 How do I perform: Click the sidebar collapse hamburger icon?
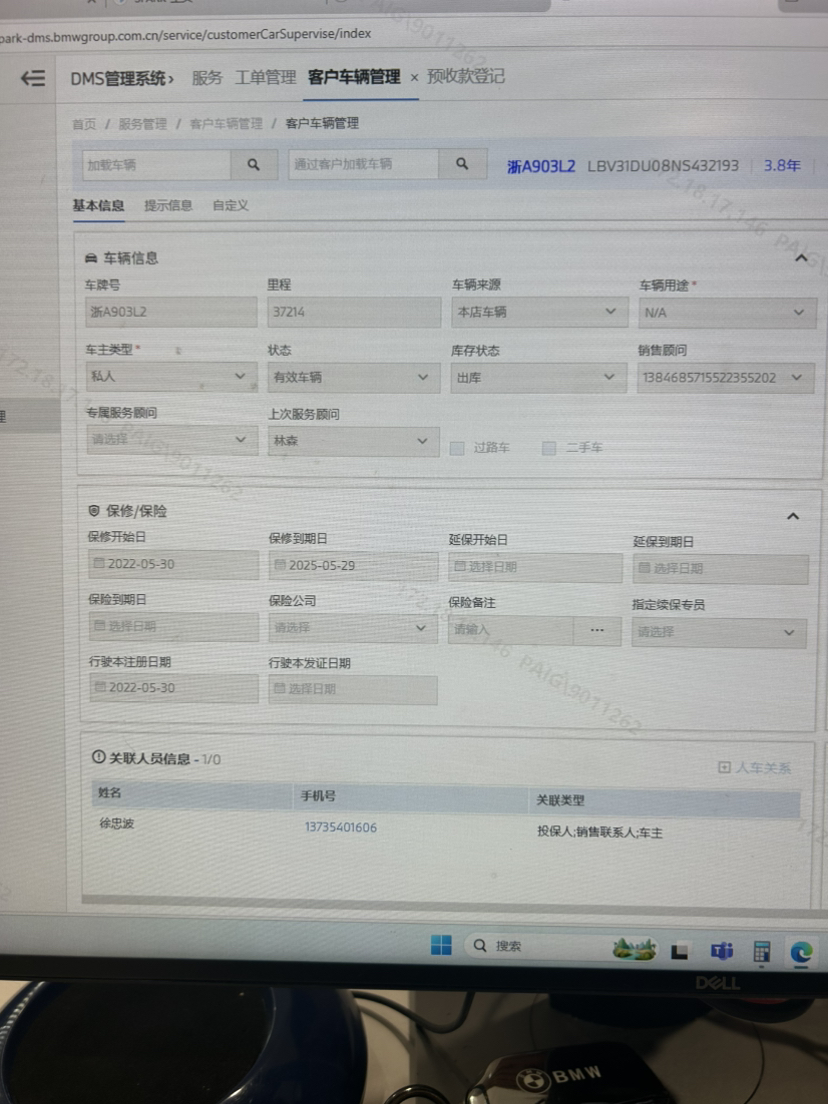[33, 78]
